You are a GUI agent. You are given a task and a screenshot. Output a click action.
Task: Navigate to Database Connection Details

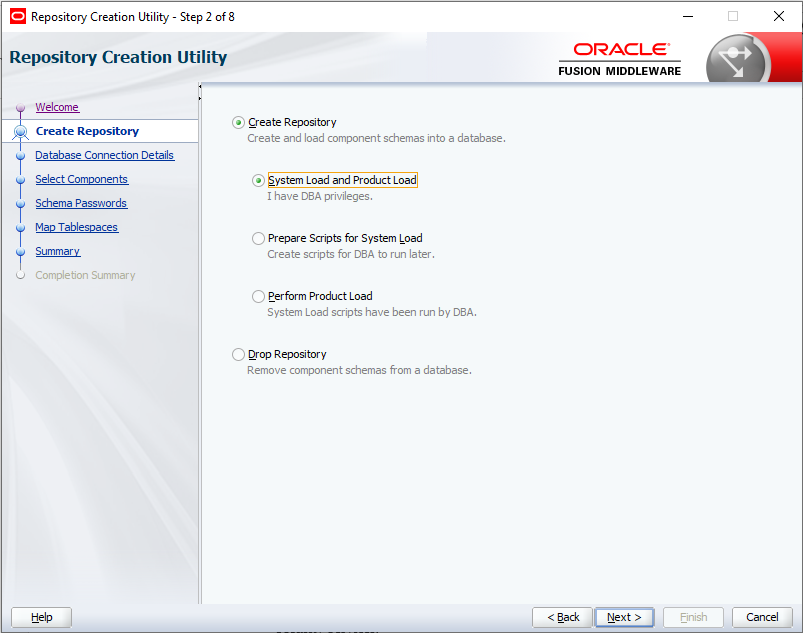104,155
